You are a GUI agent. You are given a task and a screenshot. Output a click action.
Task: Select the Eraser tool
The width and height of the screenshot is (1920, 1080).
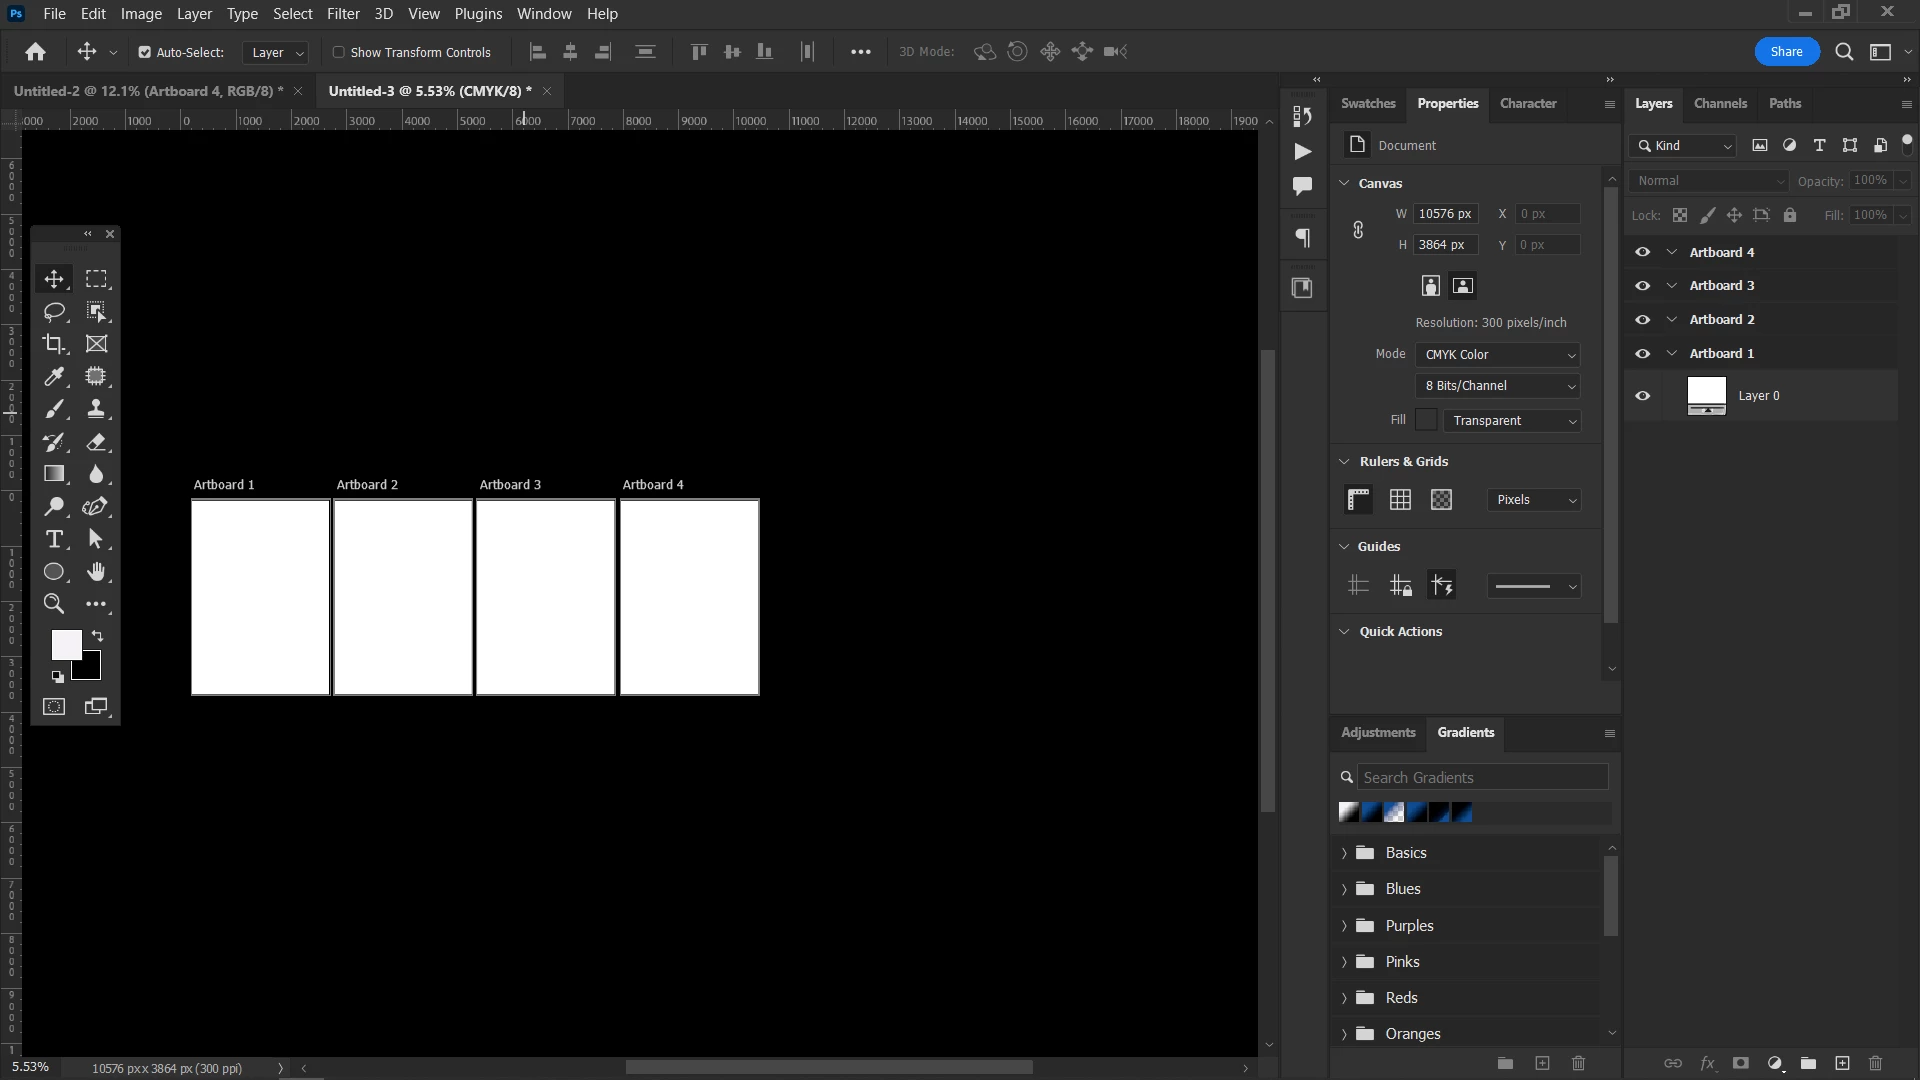pyautogui.click(x=96, y=442)
